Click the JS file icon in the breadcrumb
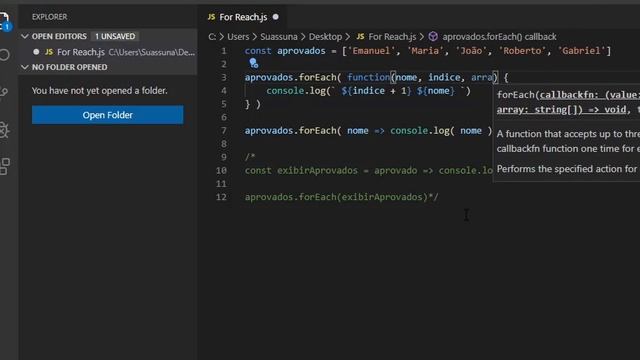Image resolution: width=640 pixels, height=360 pixels. pyautogui.click(x=360, y=36)
